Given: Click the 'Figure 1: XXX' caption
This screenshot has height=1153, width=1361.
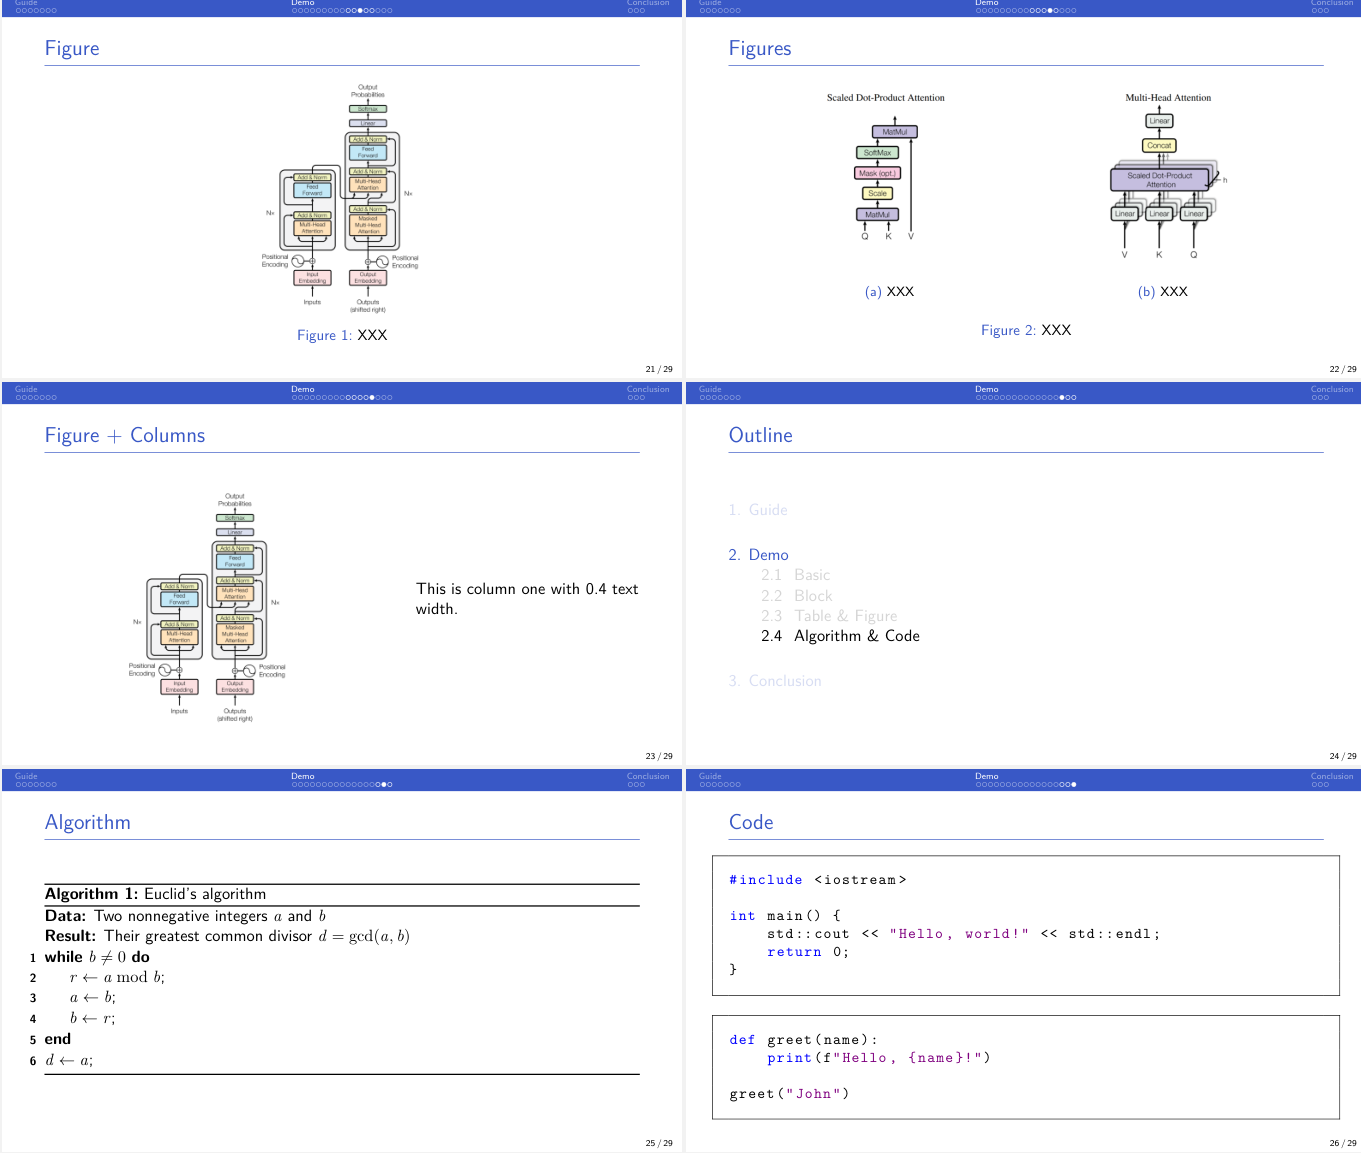Looking at the screenshot, I should tap(342, 335).
